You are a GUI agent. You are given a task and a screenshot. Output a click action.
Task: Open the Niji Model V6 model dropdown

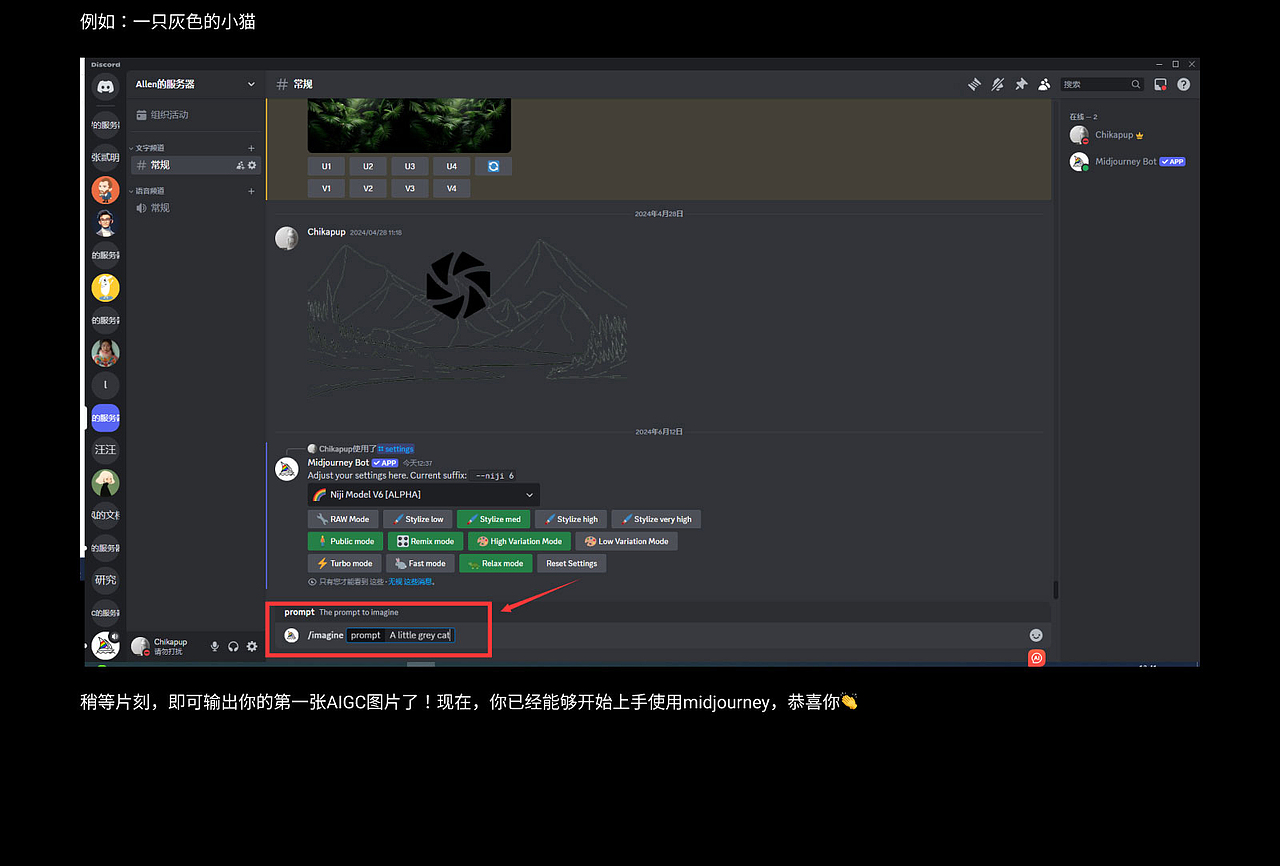(x=422, y=494)
